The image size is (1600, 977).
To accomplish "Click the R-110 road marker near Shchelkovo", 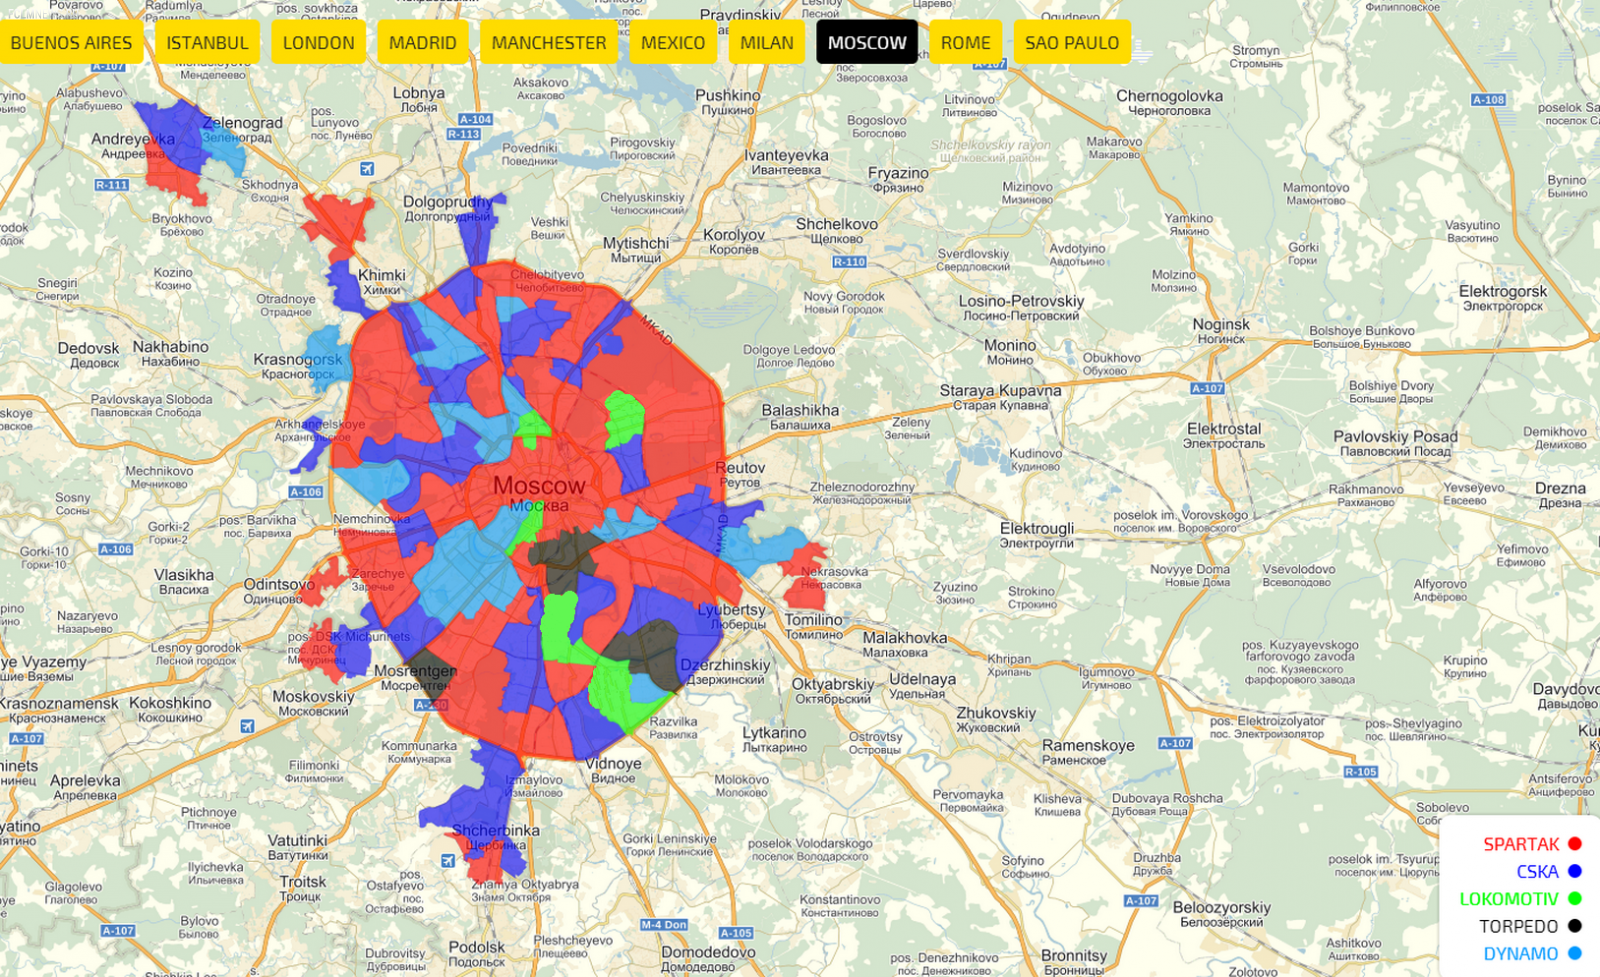I will (x=849, y=262).
